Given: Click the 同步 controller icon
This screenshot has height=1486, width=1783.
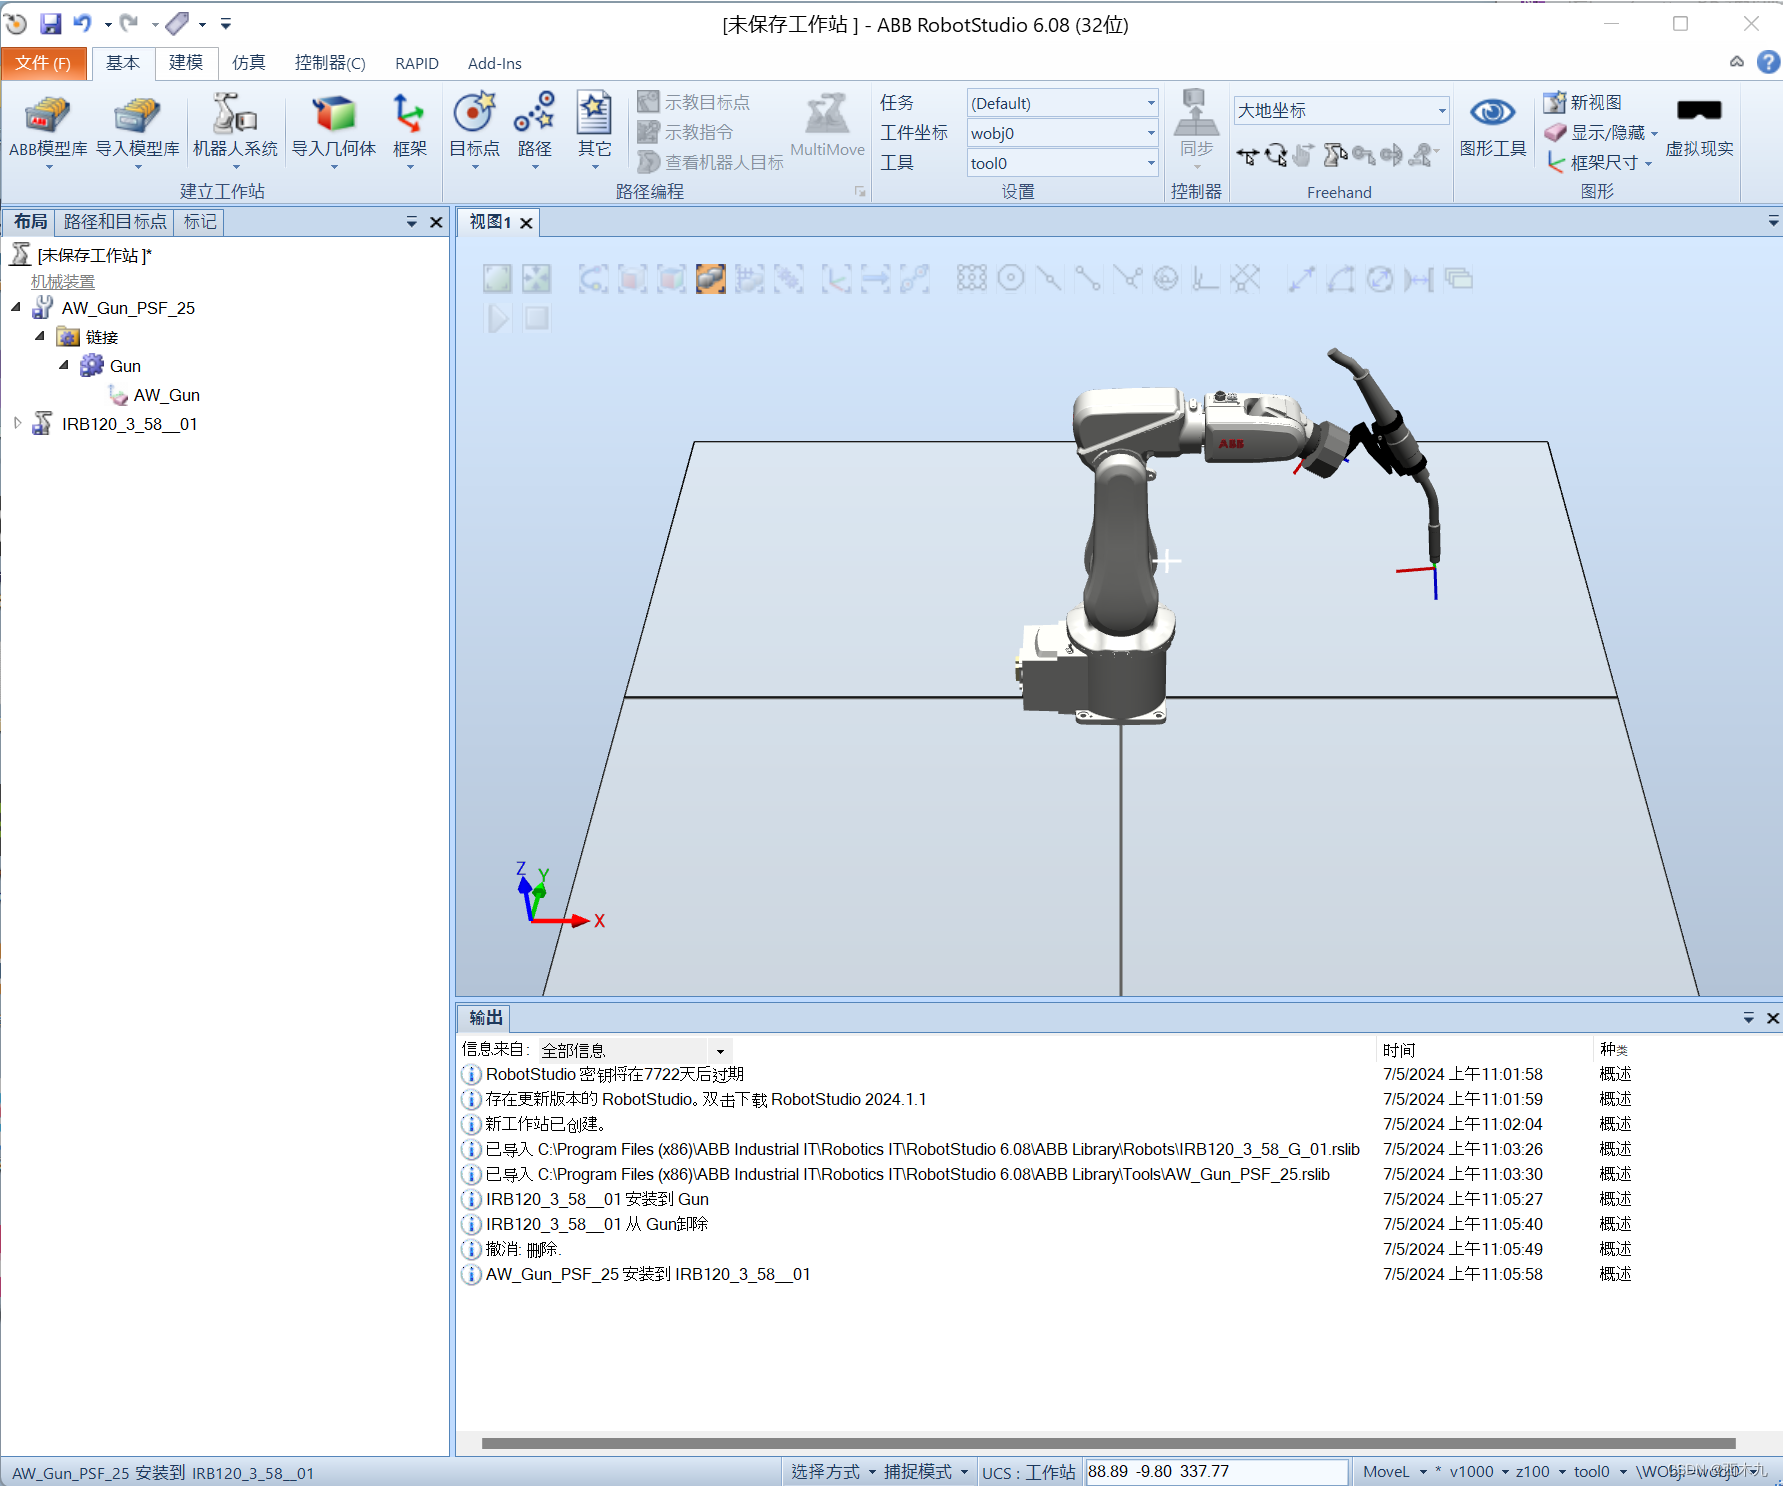Looking at the screenshot, I should point(1196,125).
